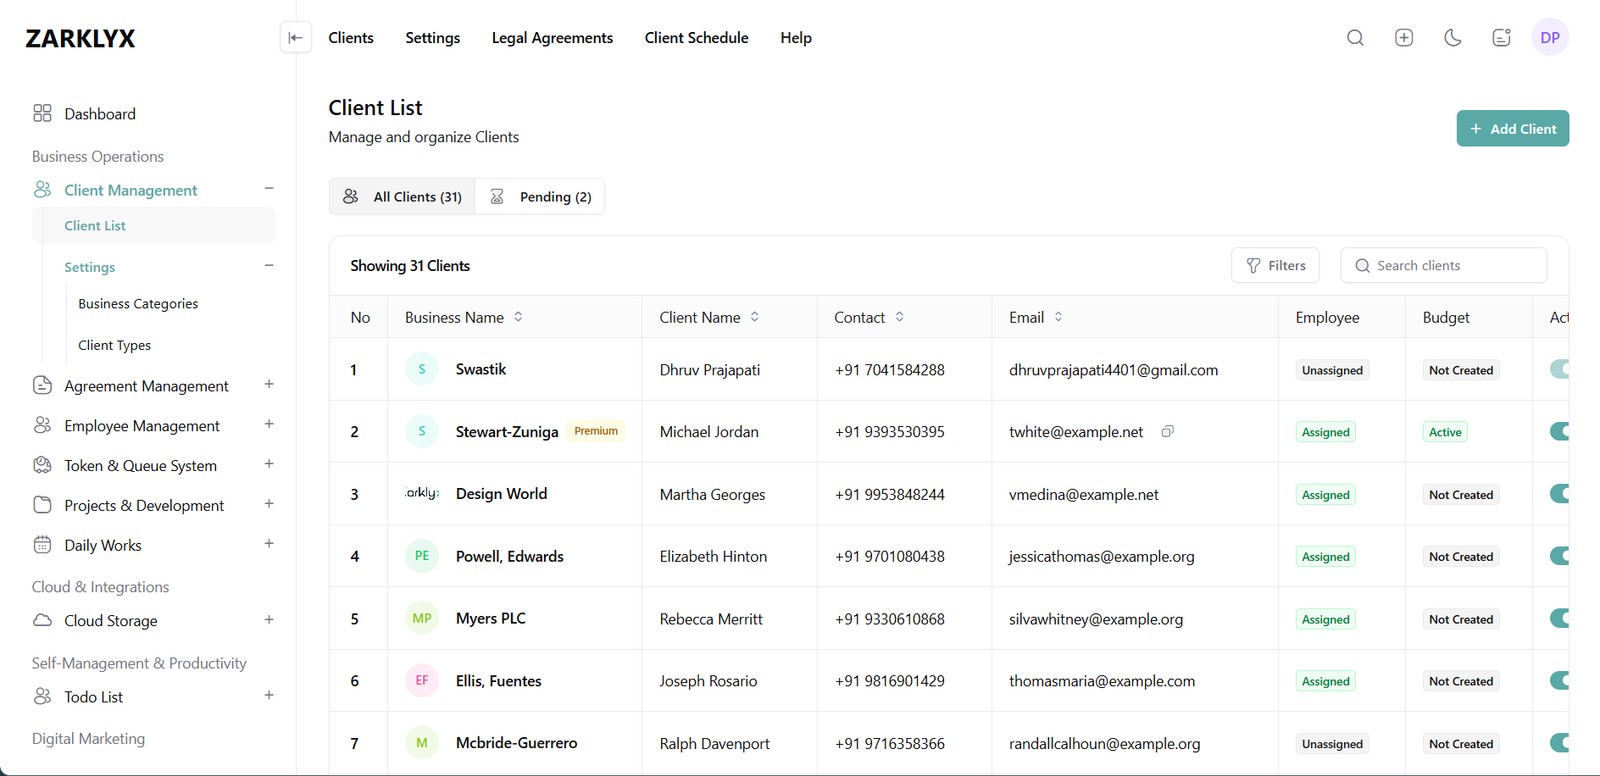Screen dimensions: 1600x776
Task: Click the Agreement Management document icon
Action: [x=42, y=385]
